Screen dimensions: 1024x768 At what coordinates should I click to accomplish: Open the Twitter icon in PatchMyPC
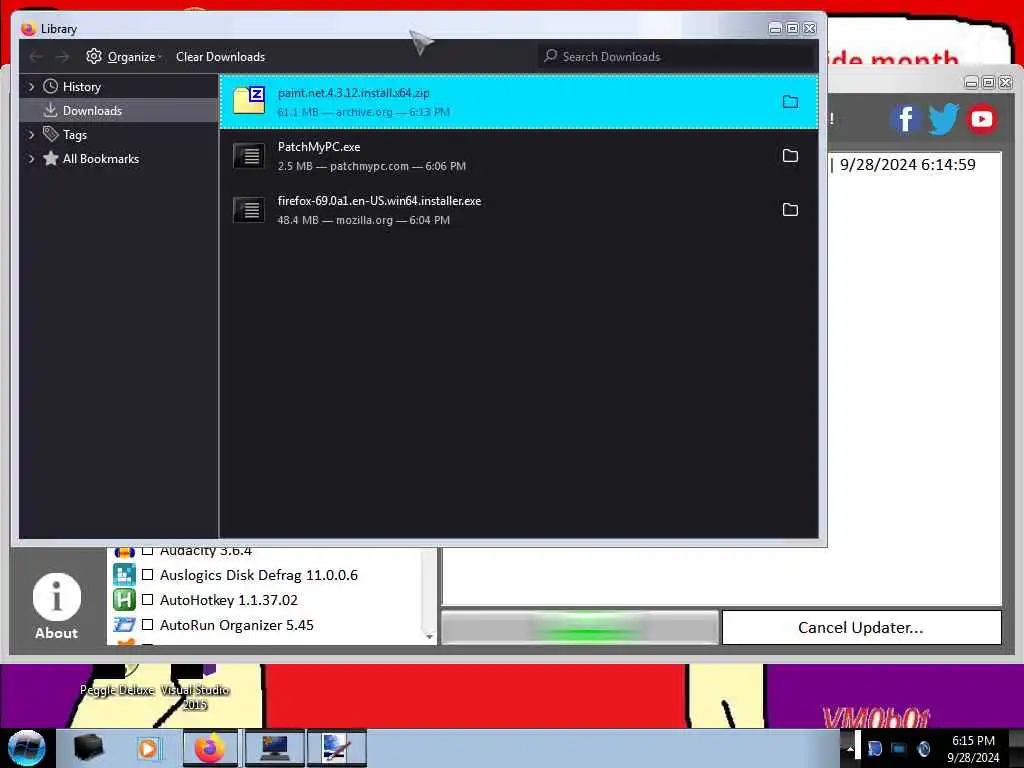point(943,119)
